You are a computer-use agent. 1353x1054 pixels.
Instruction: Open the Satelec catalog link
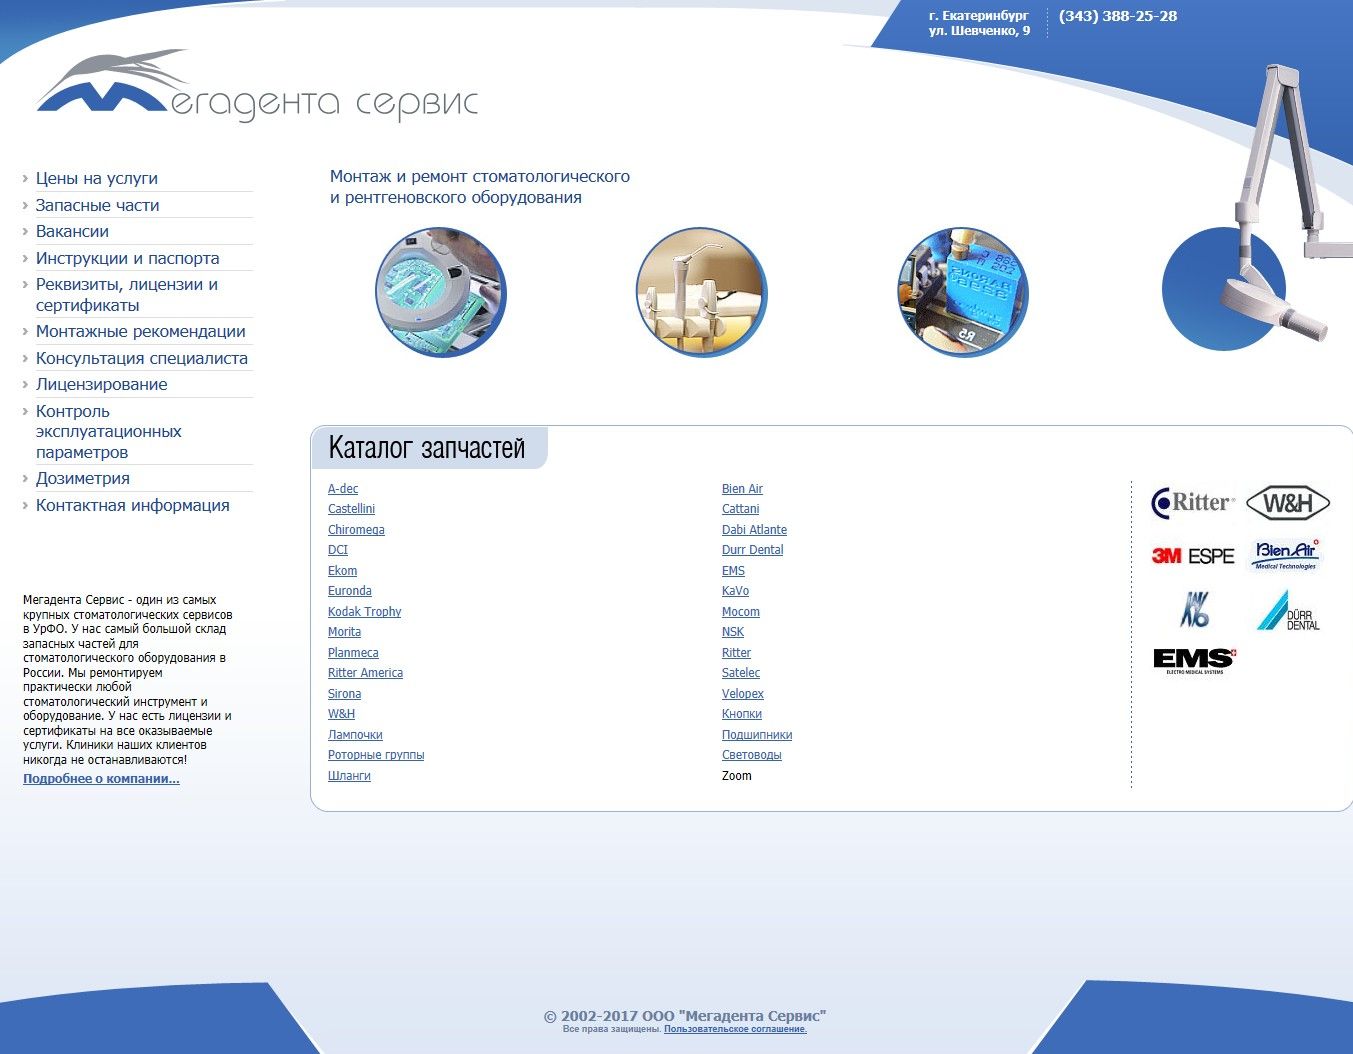point(741,673)
